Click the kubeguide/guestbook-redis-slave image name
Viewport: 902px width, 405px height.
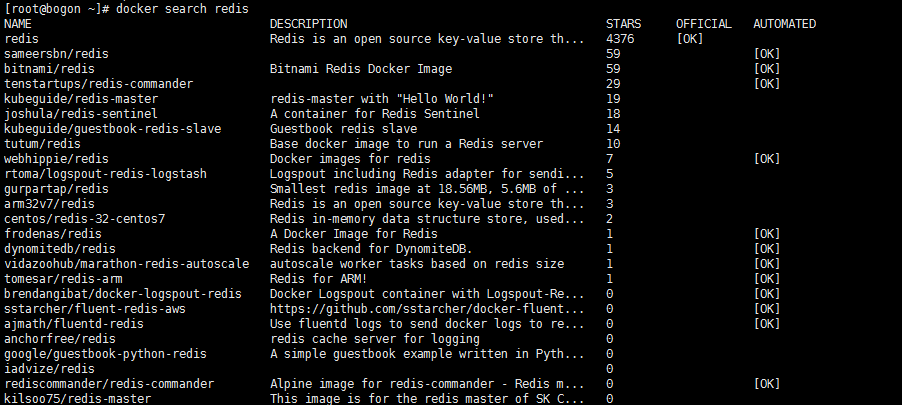pos(112,128)
